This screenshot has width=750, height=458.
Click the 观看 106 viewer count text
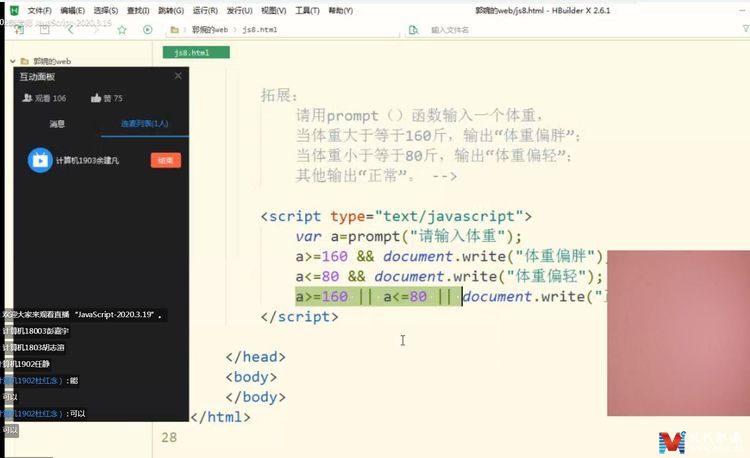(x=50, y=98)
